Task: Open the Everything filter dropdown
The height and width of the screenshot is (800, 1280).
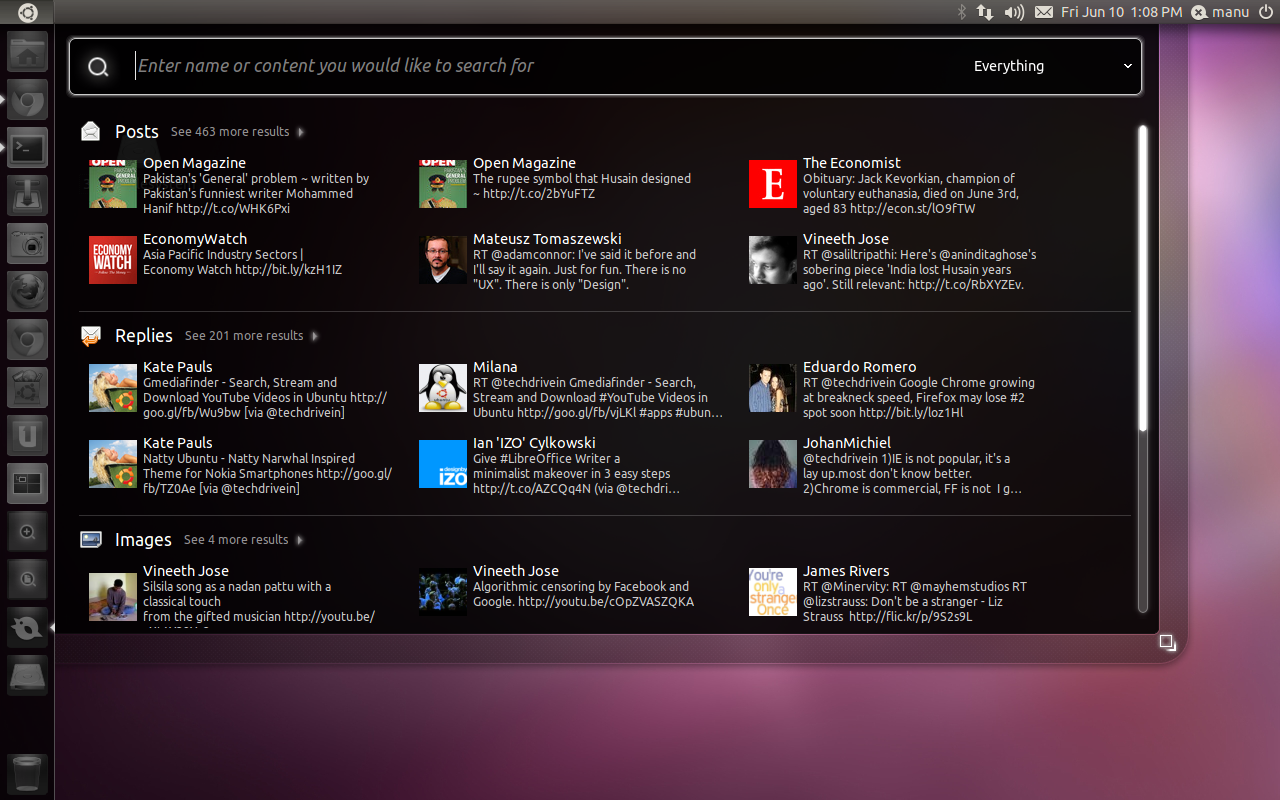Action: click(1054, 66)
